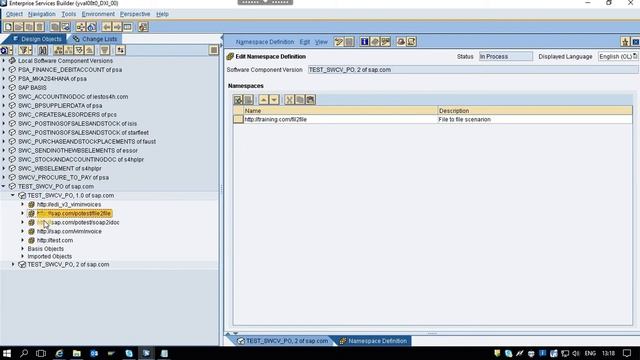This screenshot has height=360, width=640.
Task: Click the panel icon on the navigation toolbar's far right
Action: 213,50
